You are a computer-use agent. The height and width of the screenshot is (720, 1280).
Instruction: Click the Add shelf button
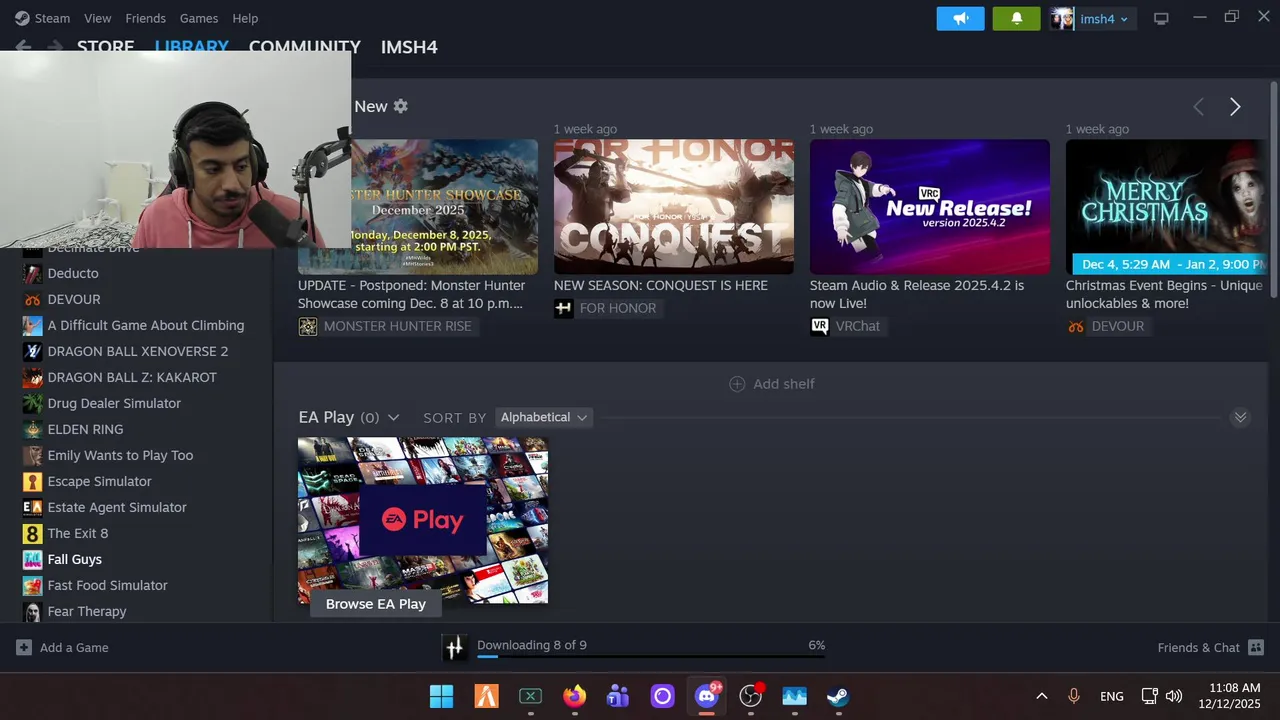772,384
